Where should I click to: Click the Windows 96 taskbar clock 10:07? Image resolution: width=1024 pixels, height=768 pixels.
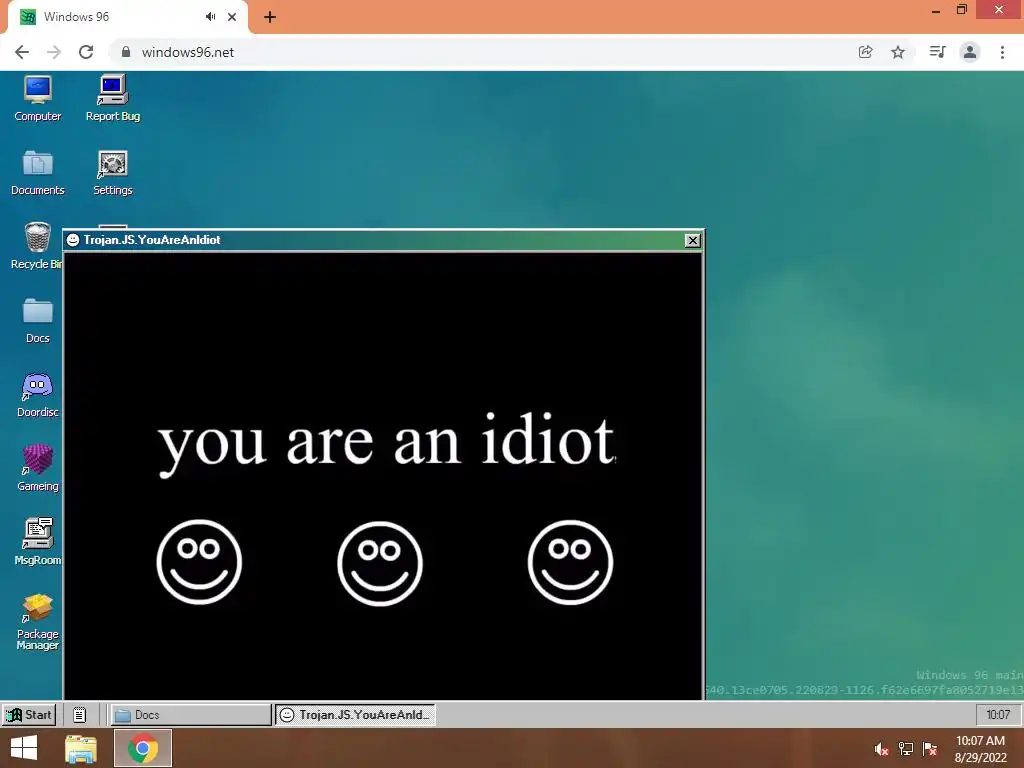pyautogui.click(x=997, y=714)
